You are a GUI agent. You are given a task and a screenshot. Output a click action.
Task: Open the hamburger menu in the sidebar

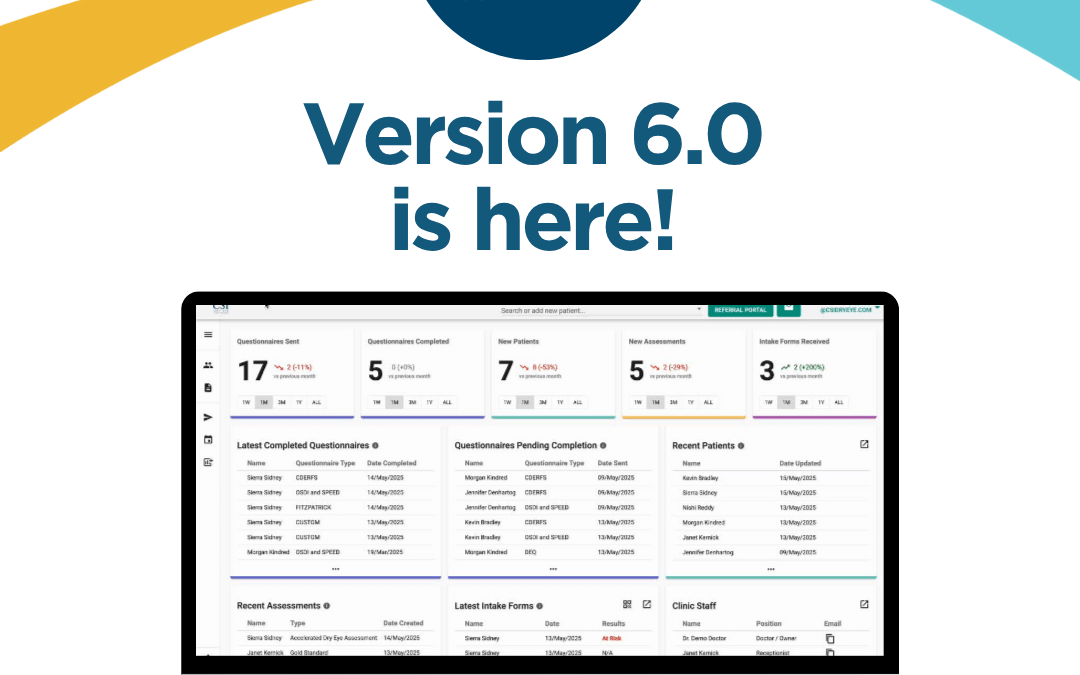point(208,335)
